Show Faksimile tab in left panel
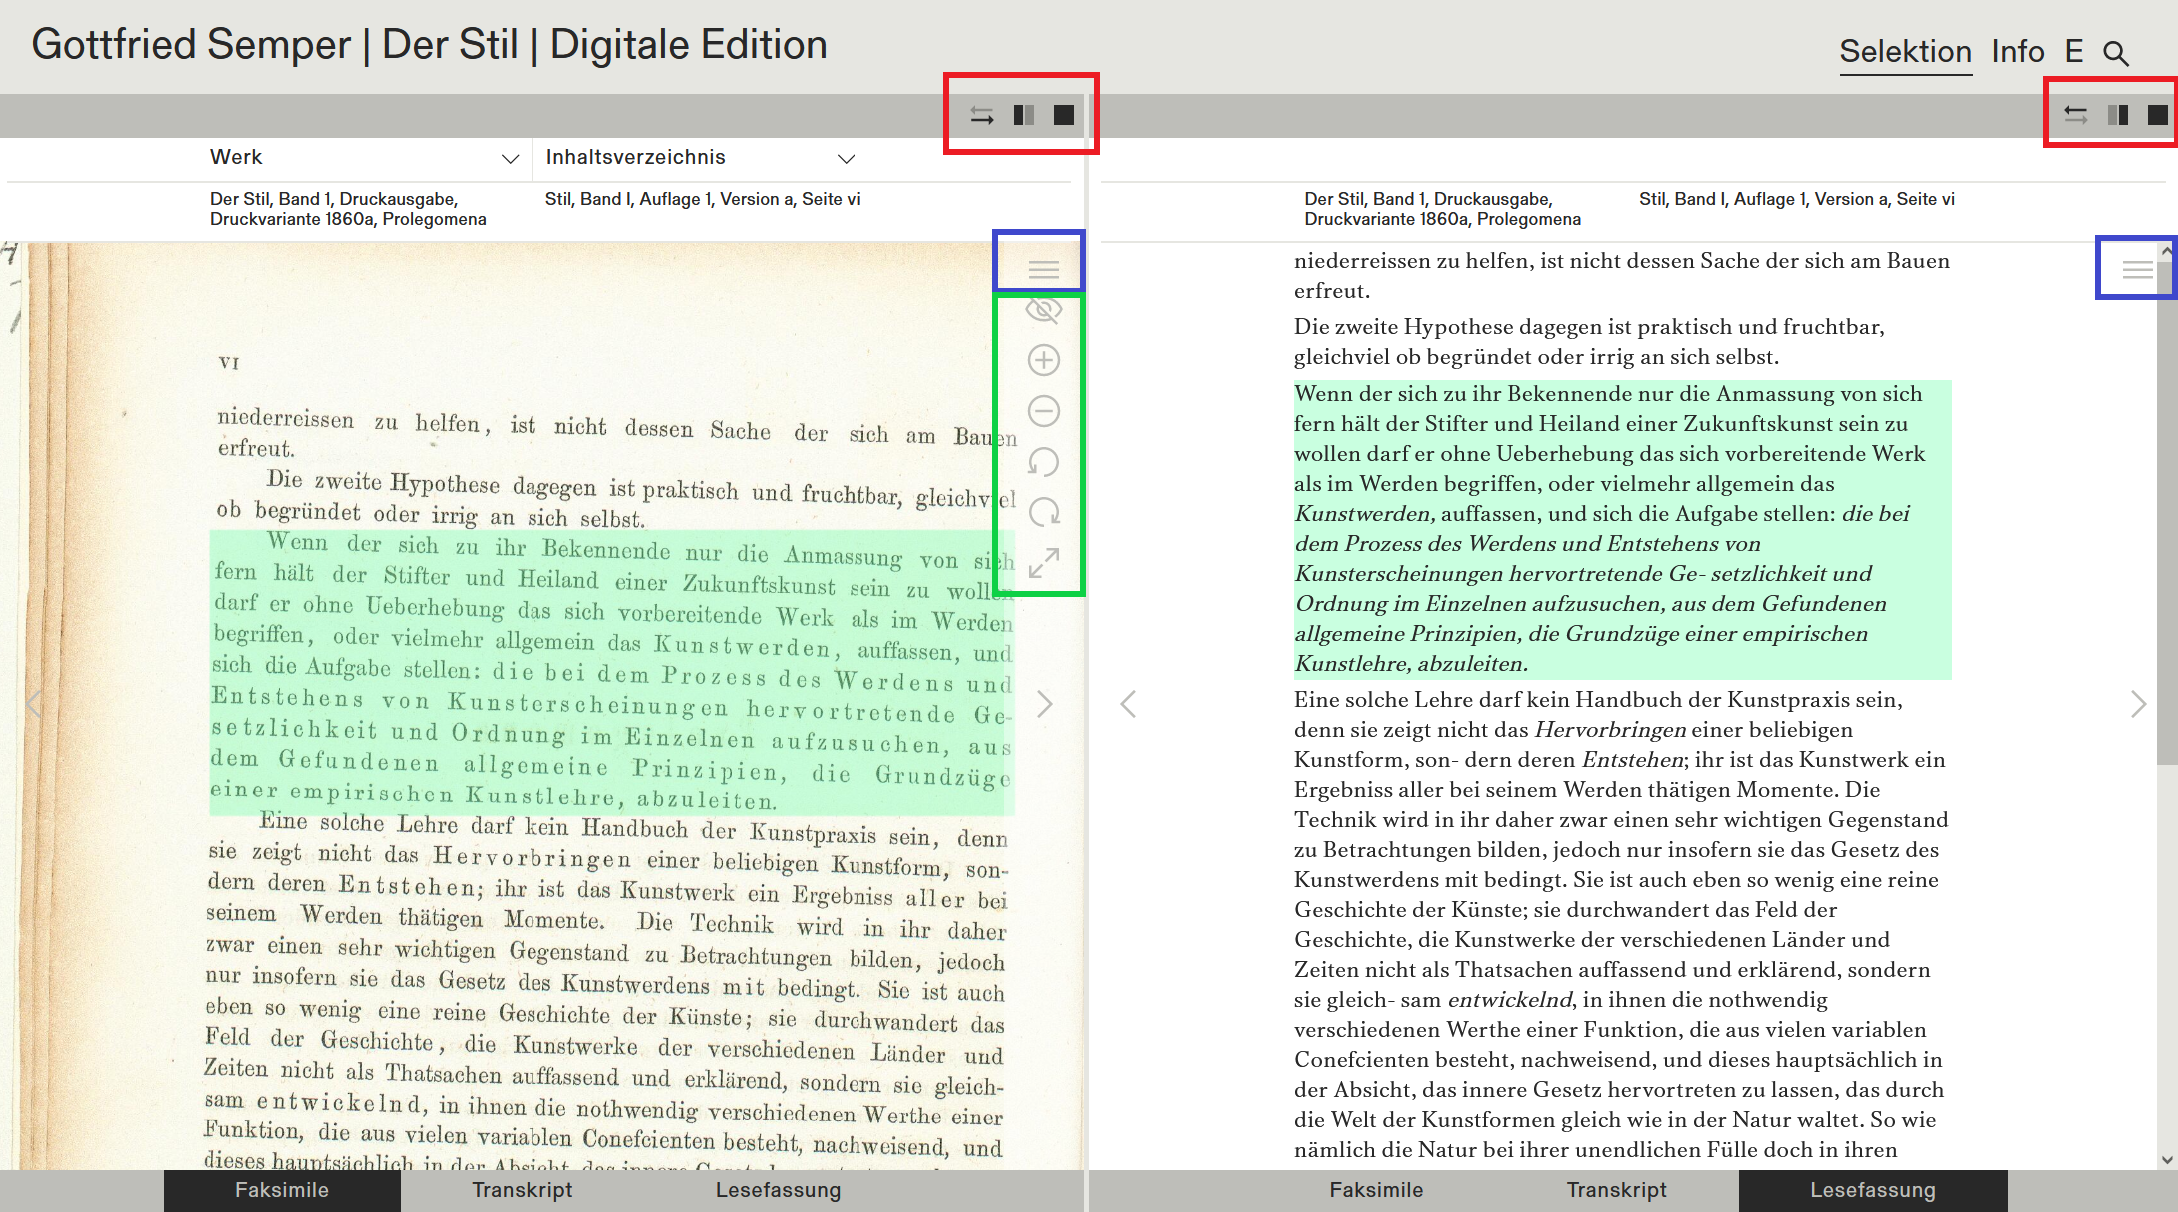The width and height of the screenshot is (2178, 1212). click(282, 1190)
